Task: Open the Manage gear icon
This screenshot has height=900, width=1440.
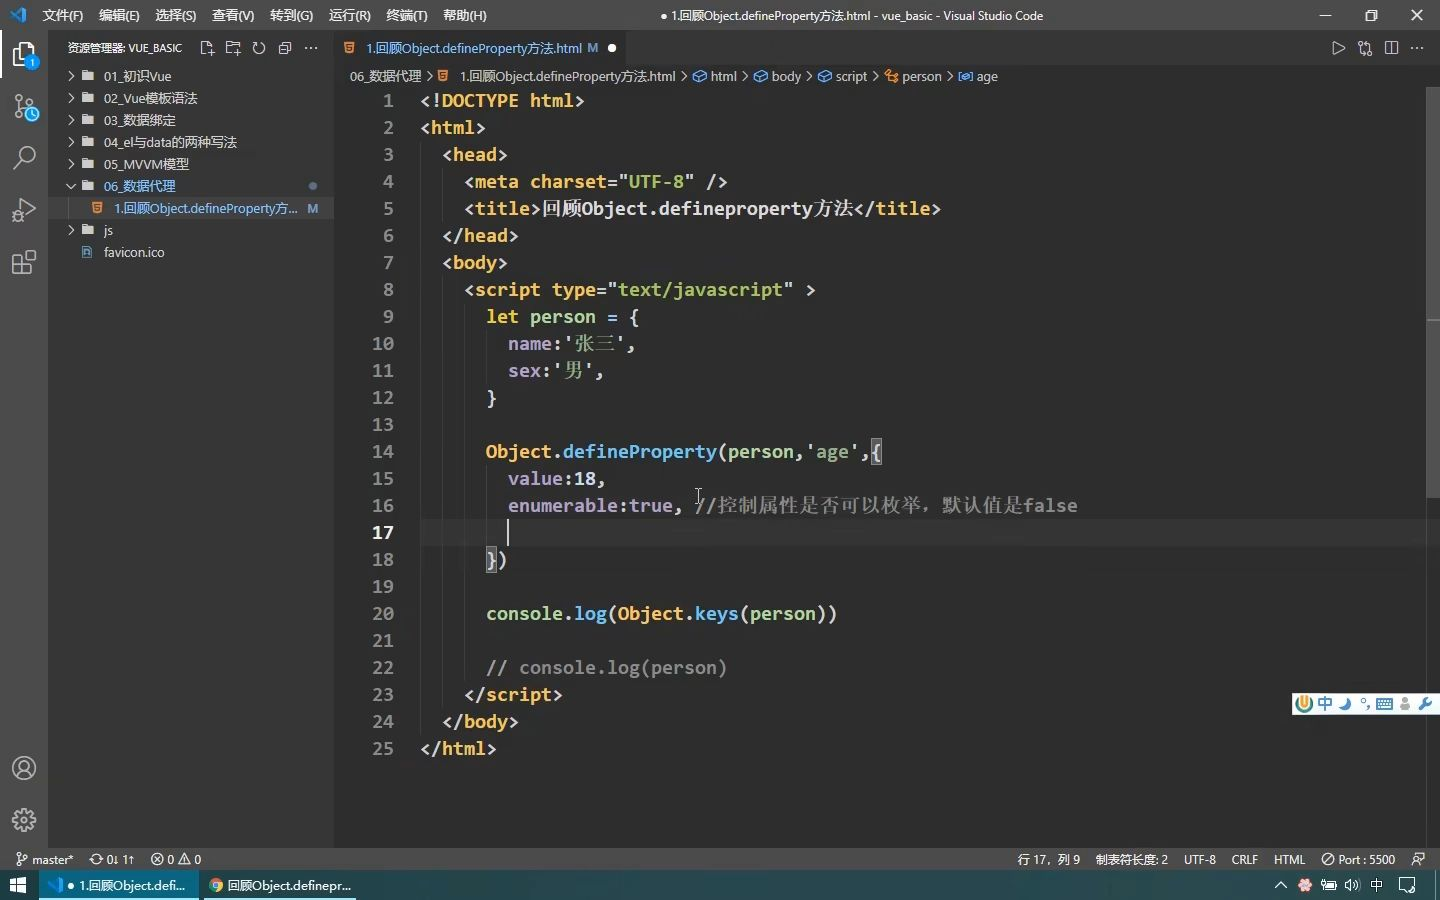Action: 24,820
